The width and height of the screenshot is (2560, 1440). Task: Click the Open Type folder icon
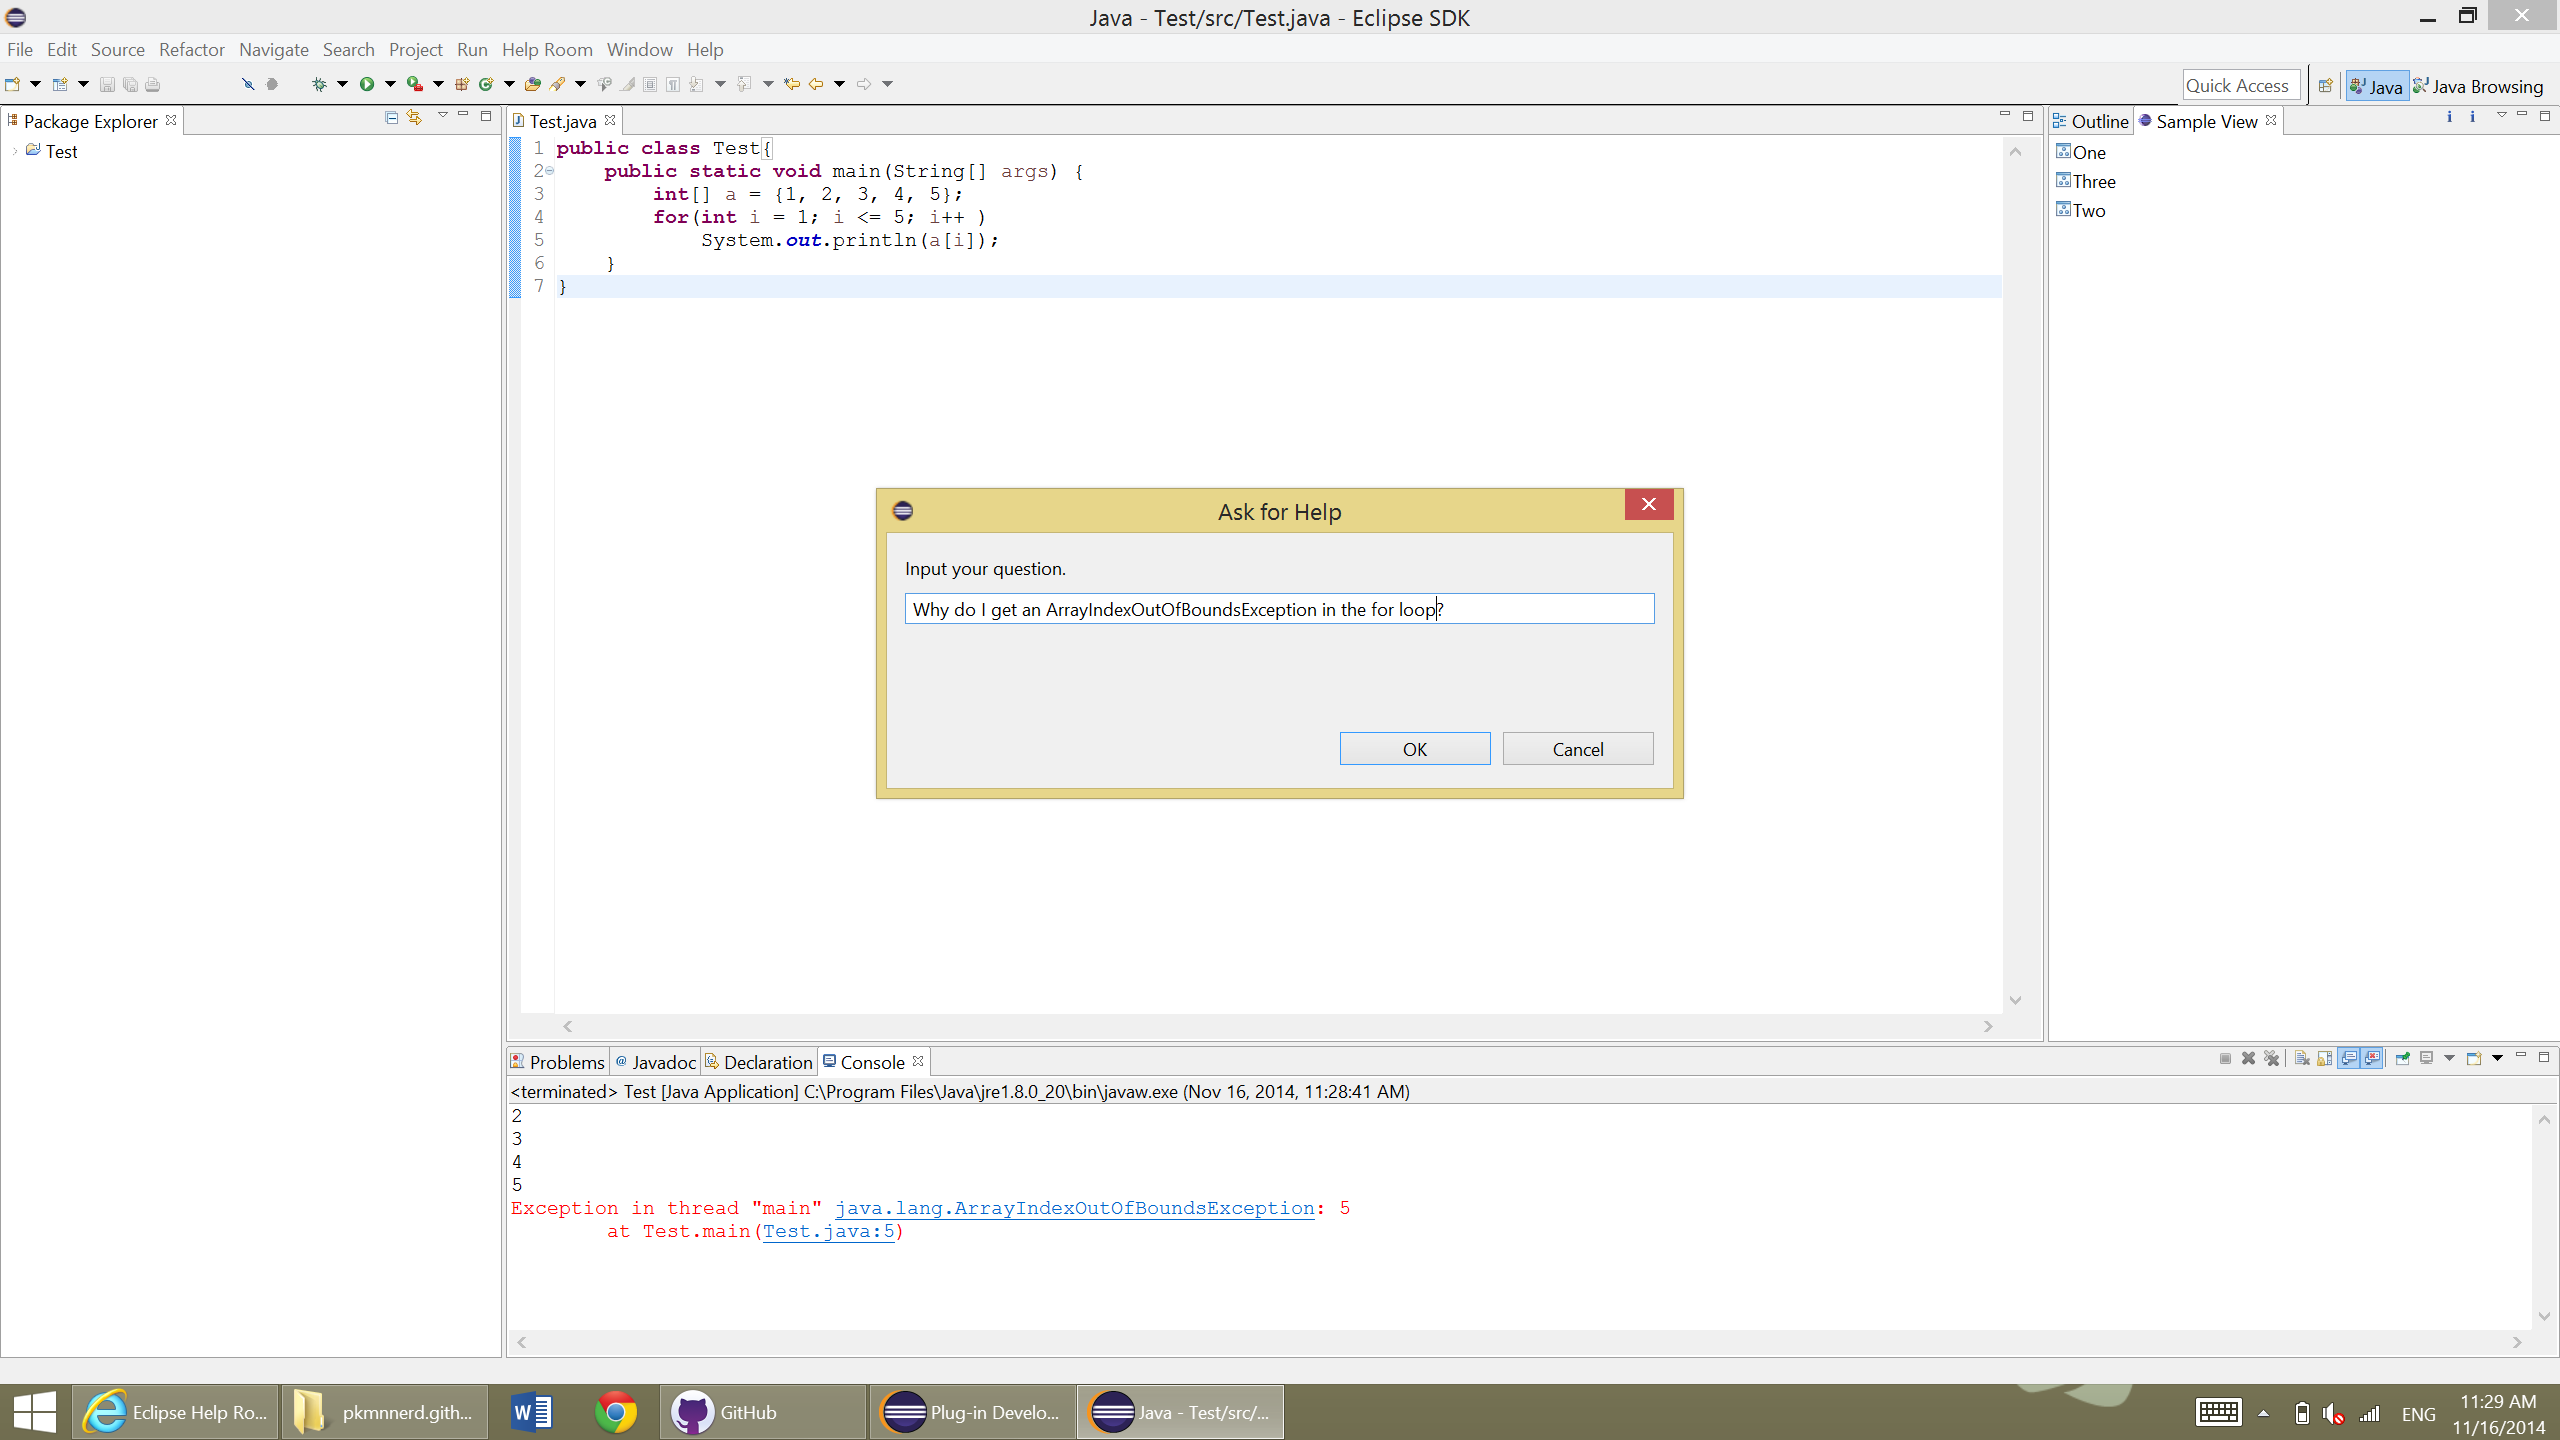coord(532,84)
